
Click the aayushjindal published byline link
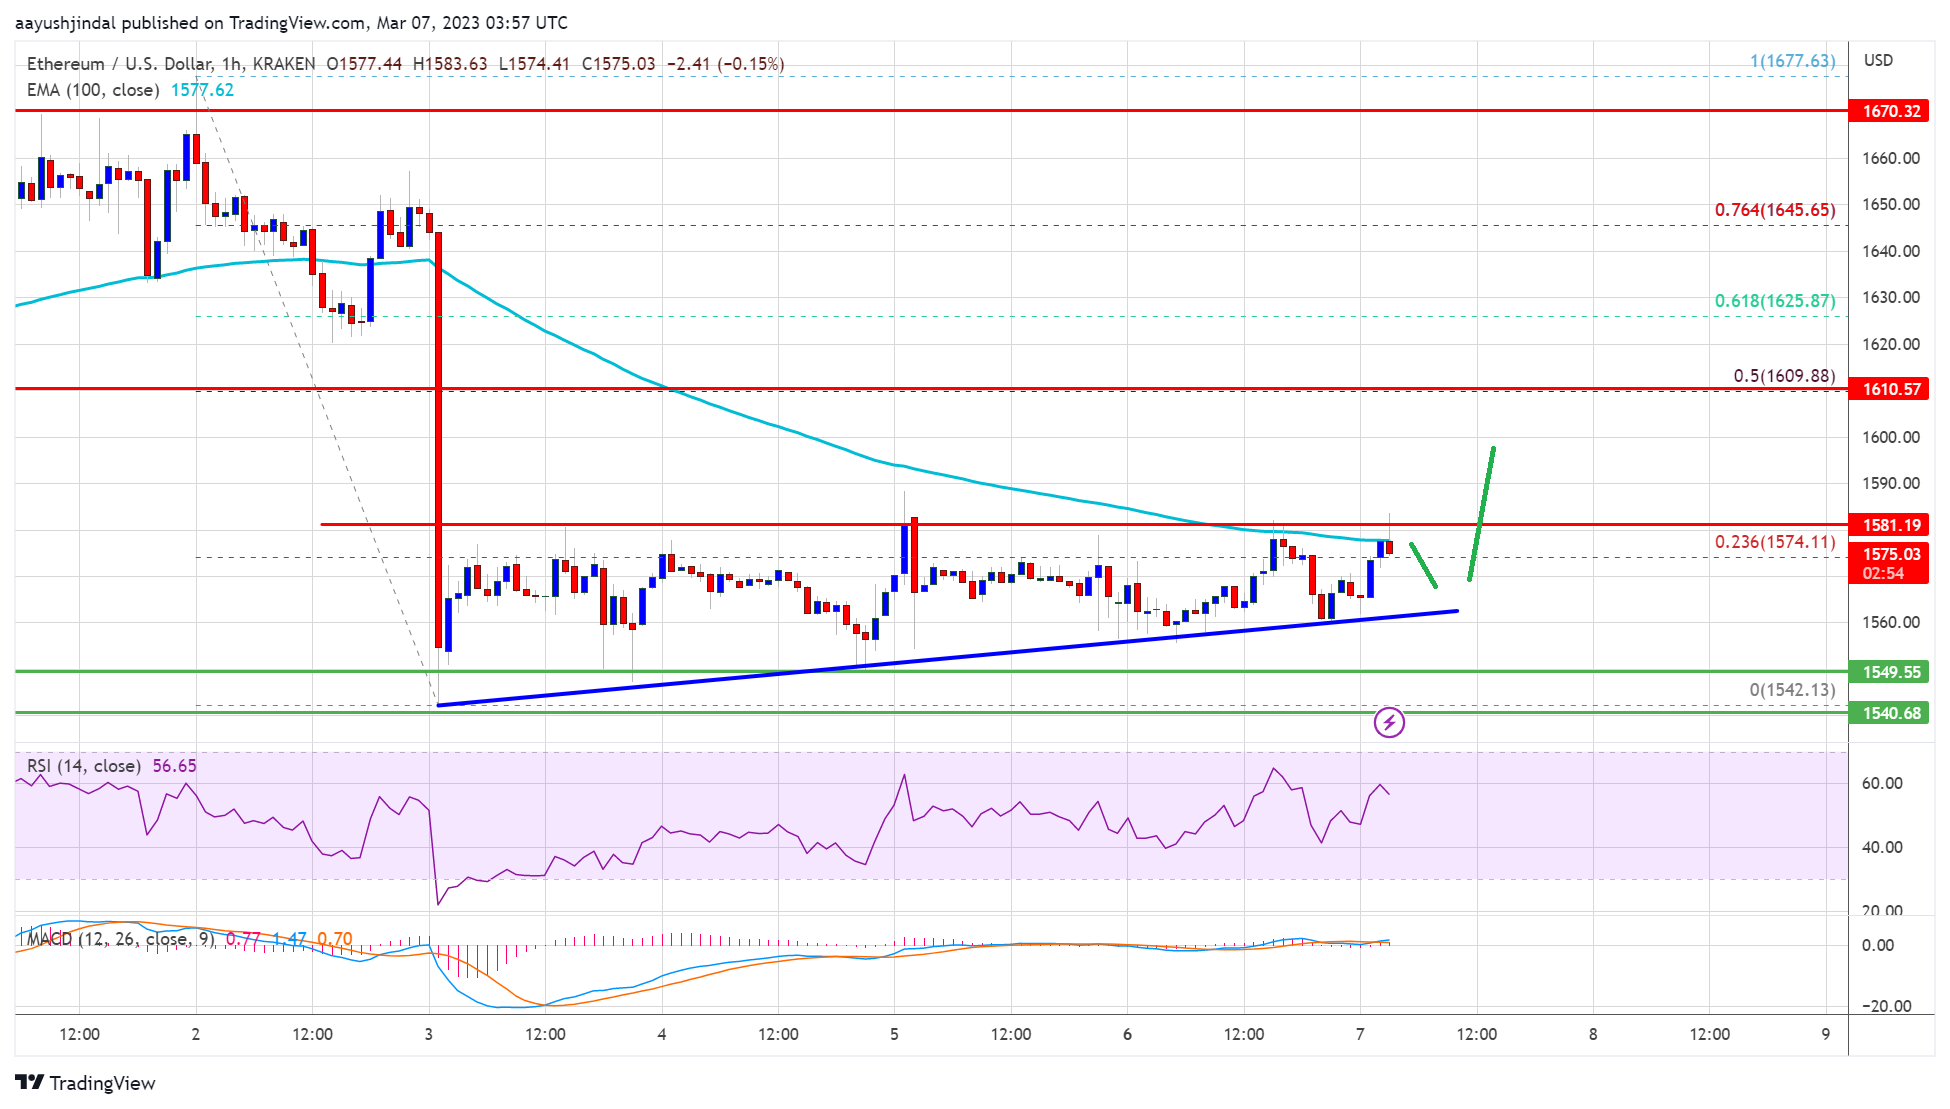point(67,22)
